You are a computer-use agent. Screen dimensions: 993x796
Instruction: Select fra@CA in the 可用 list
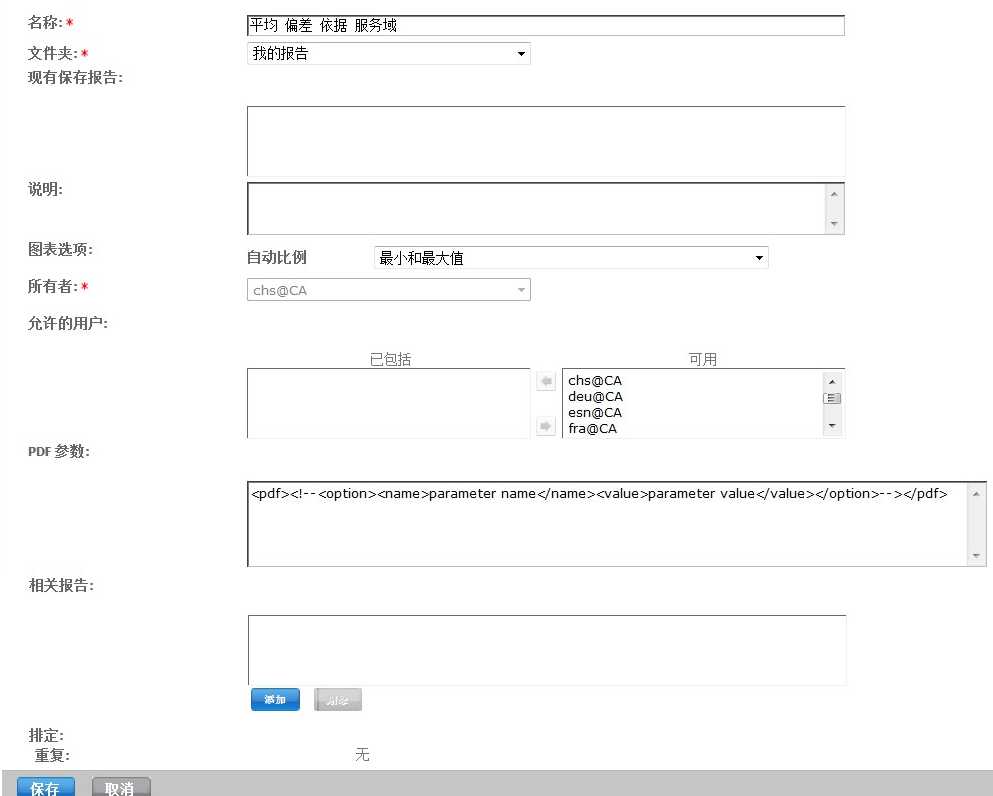pyautogui.click(x=592, y=429)
